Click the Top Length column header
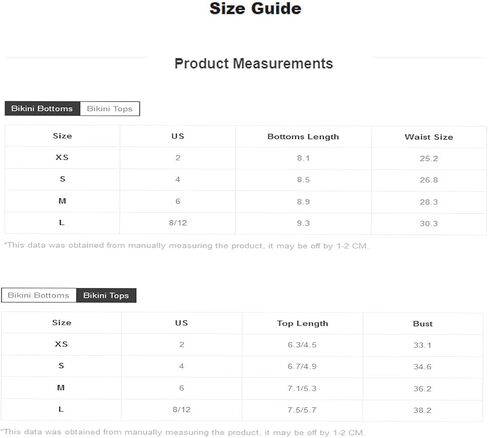488x438 pixels. click(x=302, y=323)
